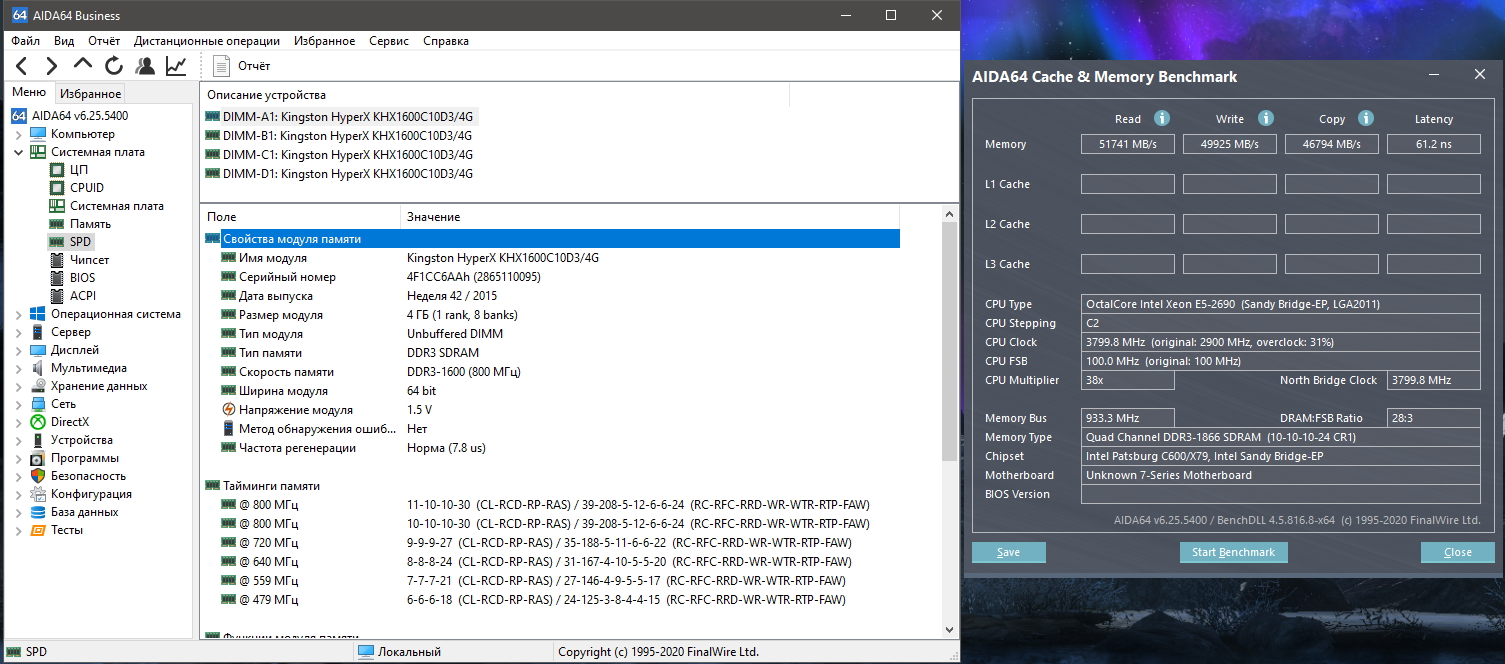Screen dimensions: 1505x664
Task: Click the Memory Read 51741 MB/s field
Action: coord(1128,144)
